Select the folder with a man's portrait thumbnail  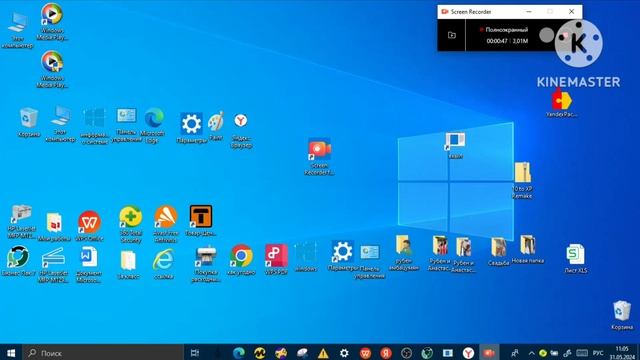[404, 253]
